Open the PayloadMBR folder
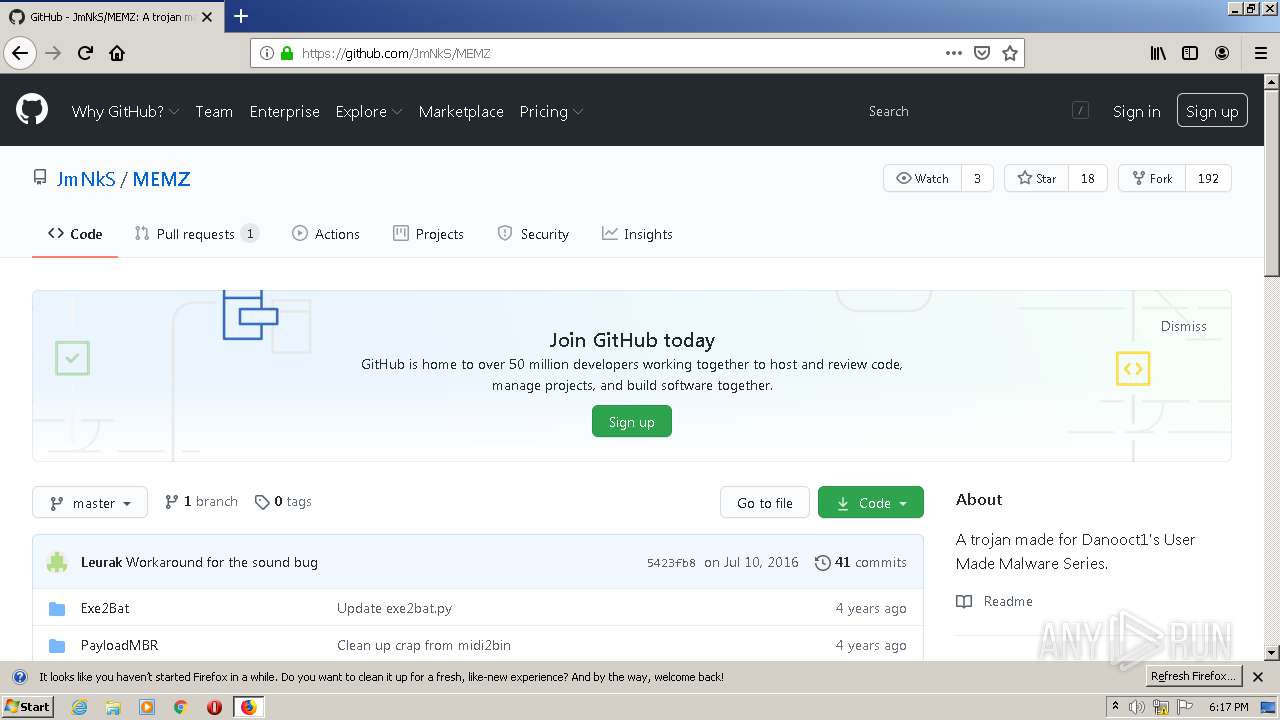Image resolution: width=1280 pixels, height=720 pixels. [119, 645]
